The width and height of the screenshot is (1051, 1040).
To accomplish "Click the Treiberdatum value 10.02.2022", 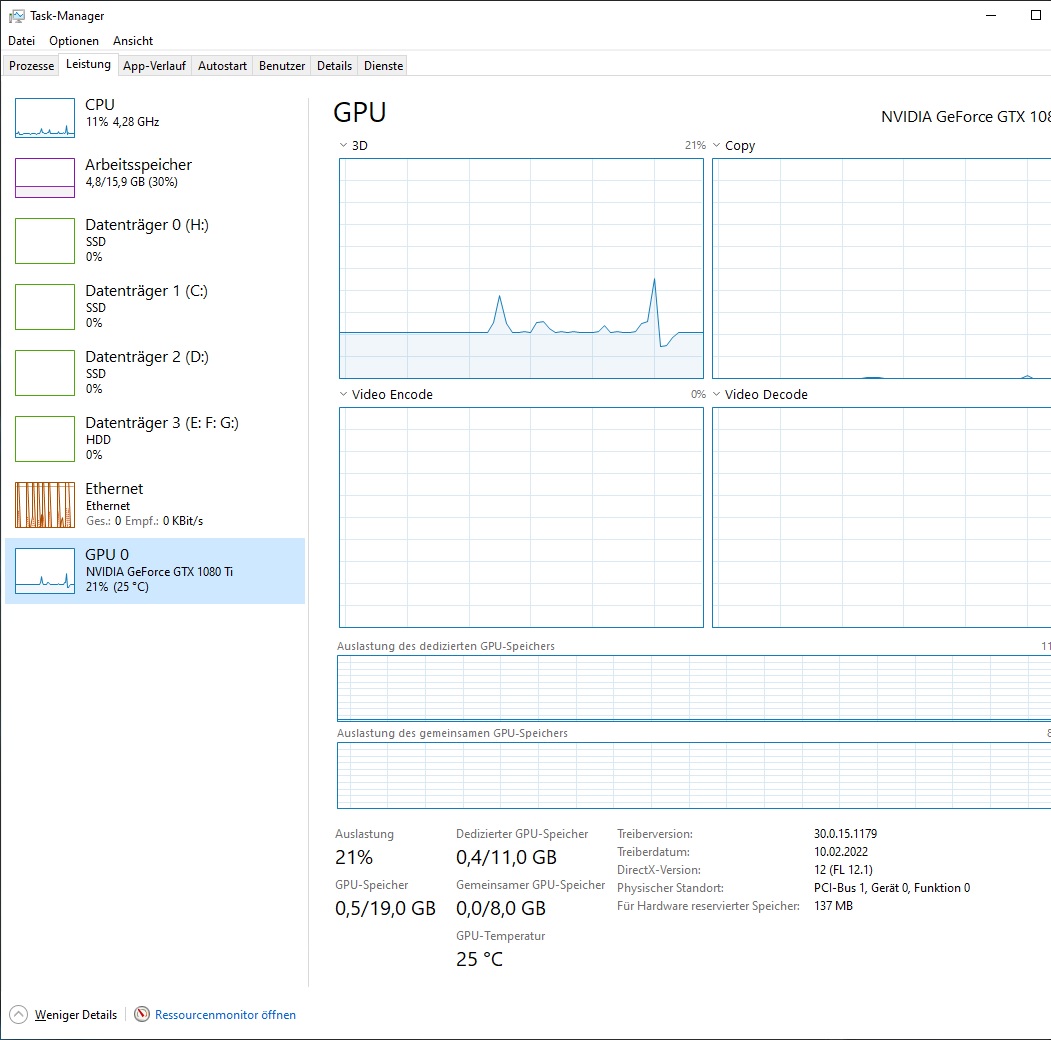I will point(841,852).
